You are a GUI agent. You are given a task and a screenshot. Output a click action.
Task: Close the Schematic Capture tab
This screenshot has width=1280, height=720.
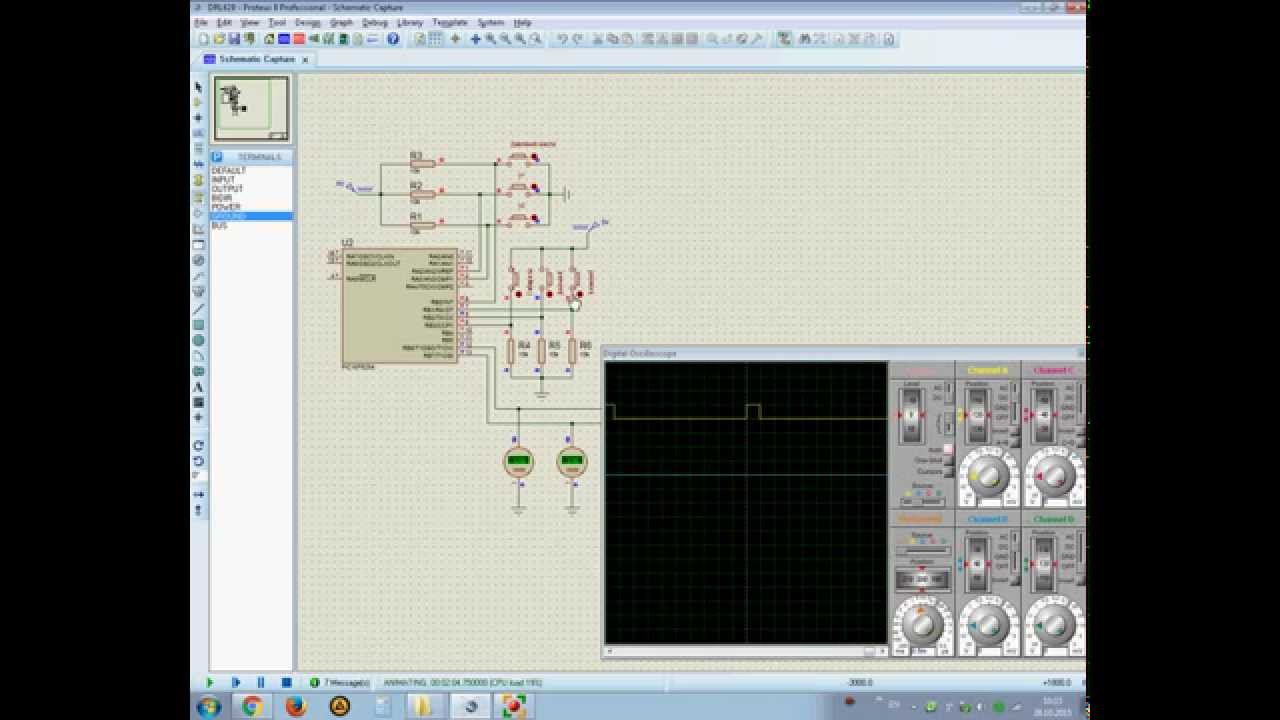tap(306, 59)
